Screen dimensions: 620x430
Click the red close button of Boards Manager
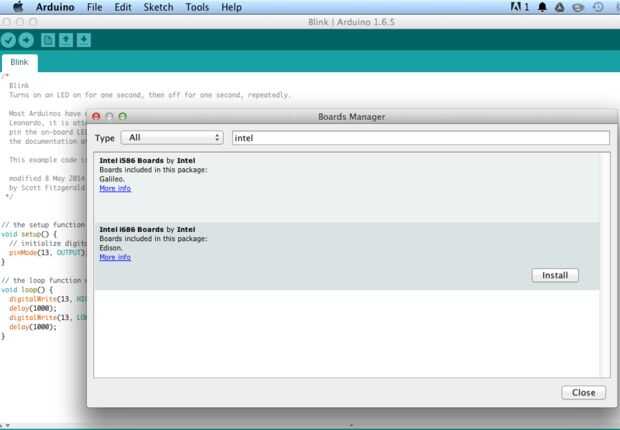(96, 116)
